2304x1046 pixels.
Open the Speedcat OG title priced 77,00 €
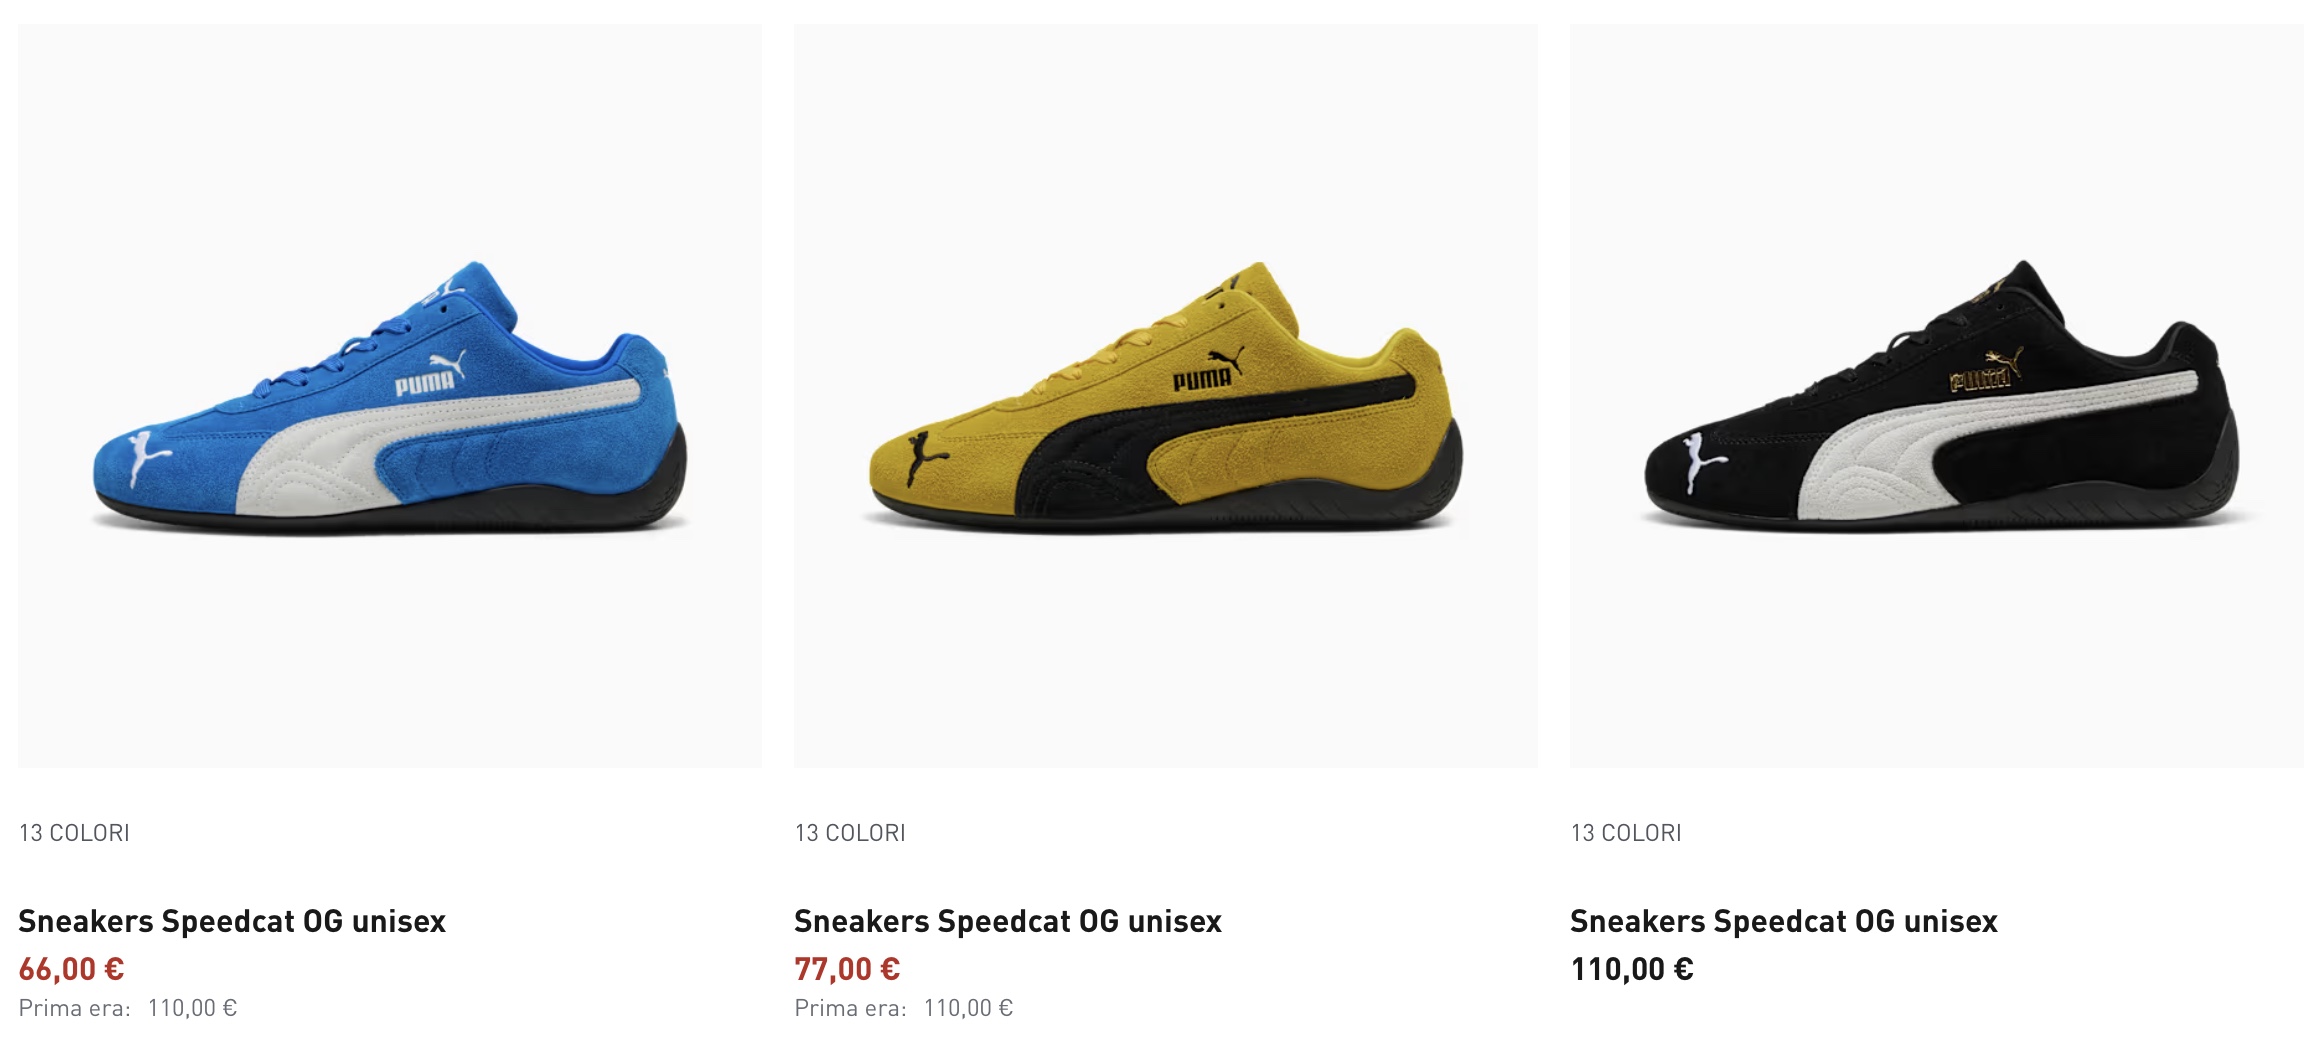[x=1008, y=921]
